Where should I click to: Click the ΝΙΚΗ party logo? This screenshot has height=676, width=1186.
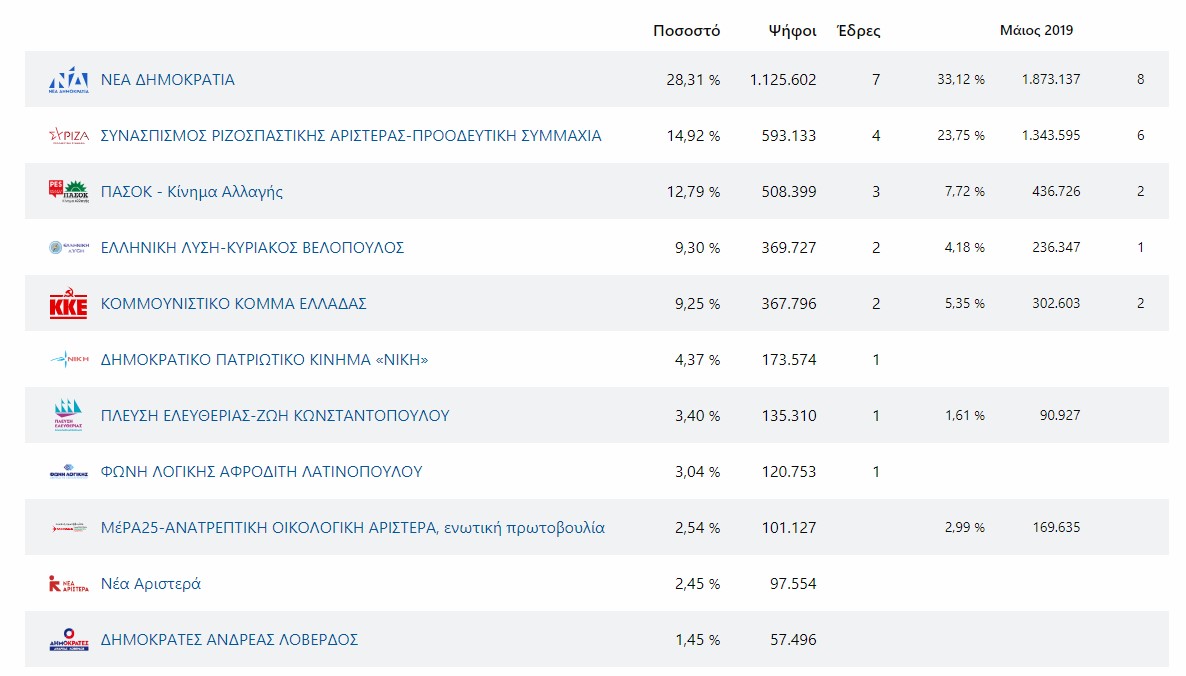[x=69, y=359]
